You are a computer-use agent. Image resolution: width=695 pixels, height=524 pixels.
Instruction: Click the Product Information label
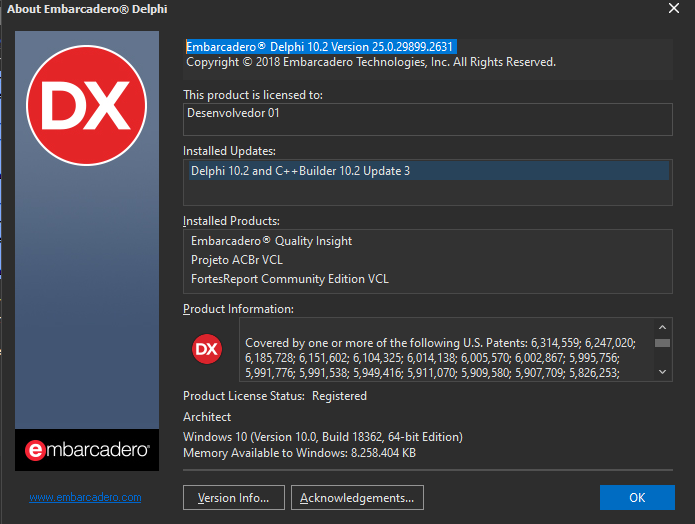click(x=238, y=309)
